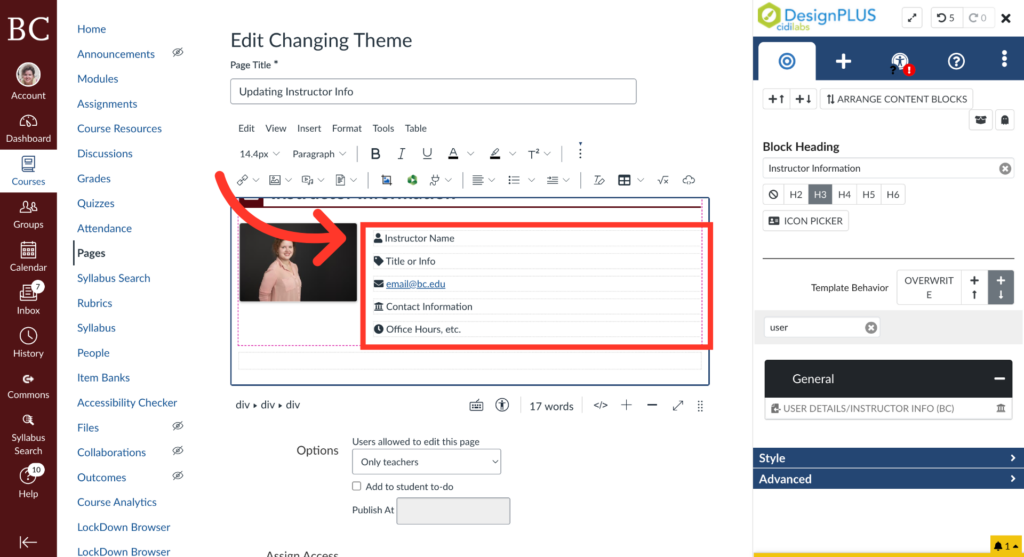Go to the Dashboard

(x=28, y=129)
